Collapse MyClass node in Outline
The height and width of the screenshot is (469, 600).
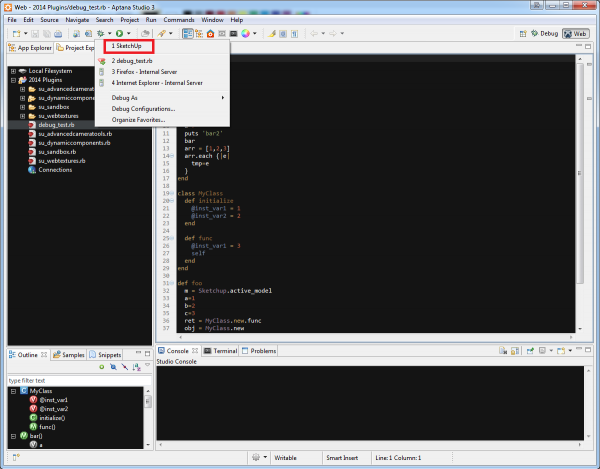[13, 390]
